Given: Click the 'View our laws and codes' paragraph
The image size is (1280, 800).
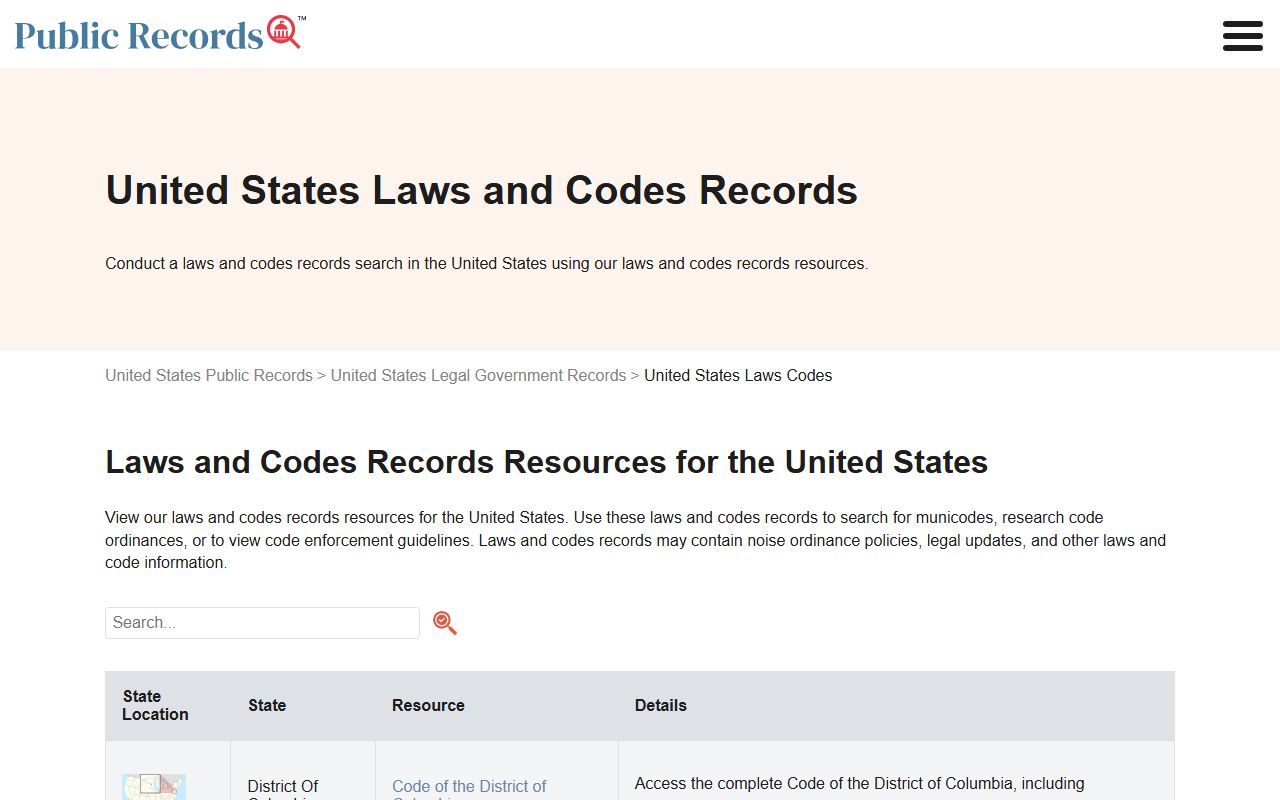Looking at the screenshot, I should pyautogui.click(x=635, y=540).
